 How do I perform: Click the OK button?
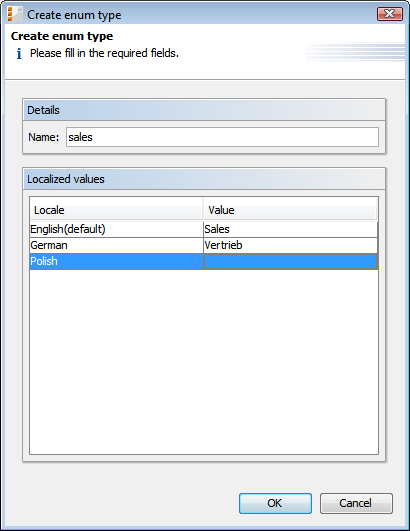tap(275, 503)
